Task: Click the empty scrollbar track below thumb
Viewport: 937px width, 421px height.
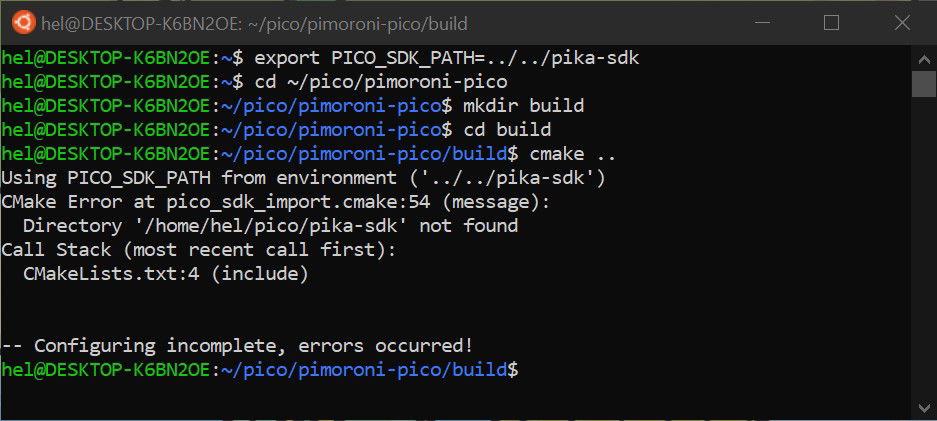Action: (x=925, y=250)
